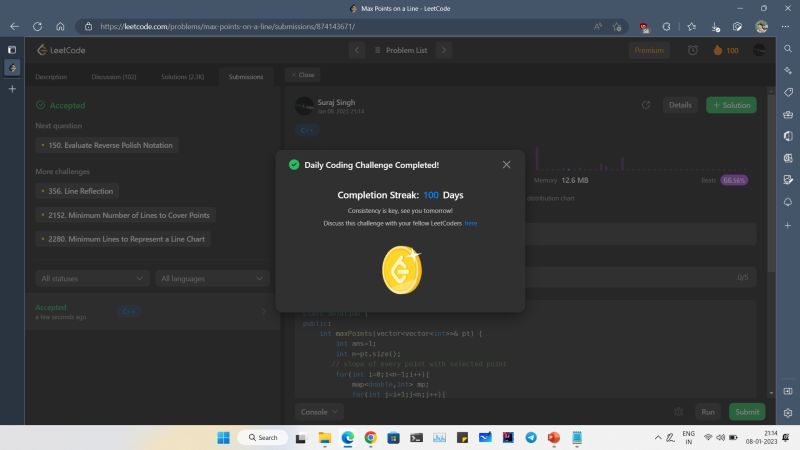Switch to the Description tab
The height and width of the screenshot is (450, 800).
[51, 77]
